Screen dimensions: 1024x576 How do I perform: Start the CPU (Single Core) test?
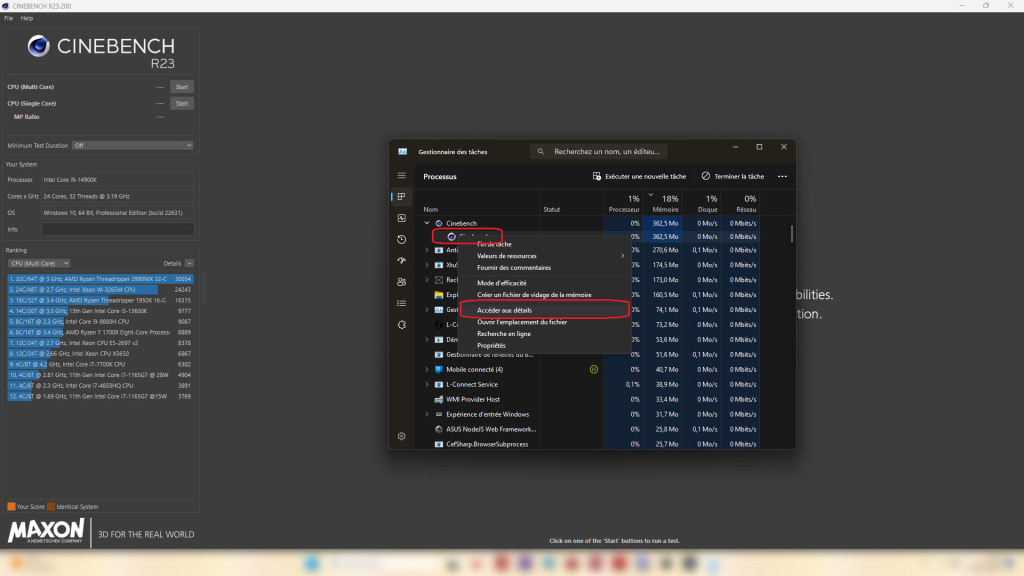[182, 103]
